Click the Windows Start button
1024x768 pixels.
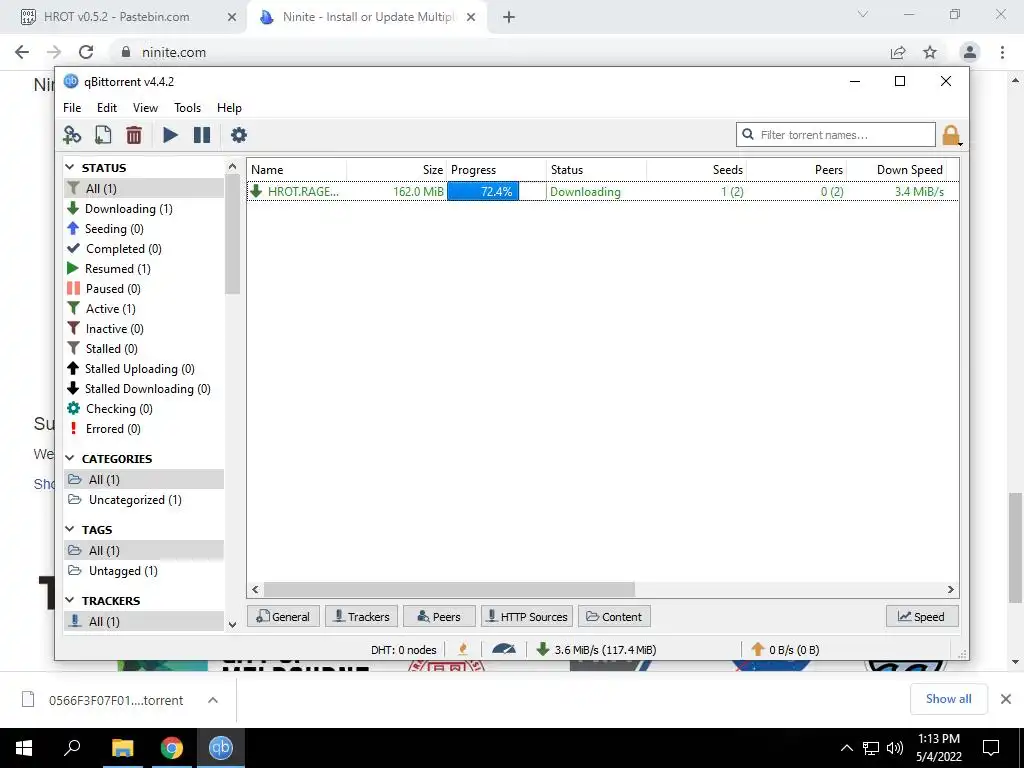pyautogui.click(x=24, y=748)
